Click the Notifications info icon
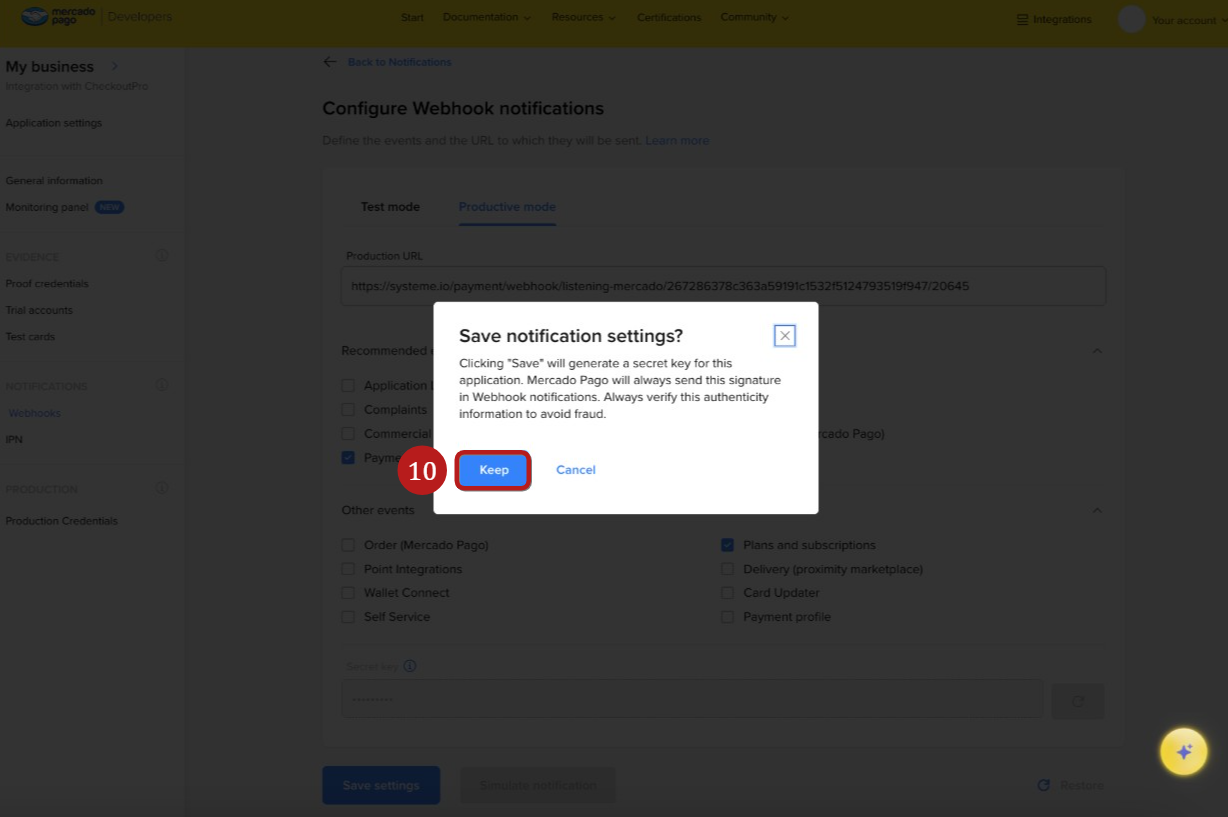Viewport: 1228px width, 817px height. coord(162,385)
